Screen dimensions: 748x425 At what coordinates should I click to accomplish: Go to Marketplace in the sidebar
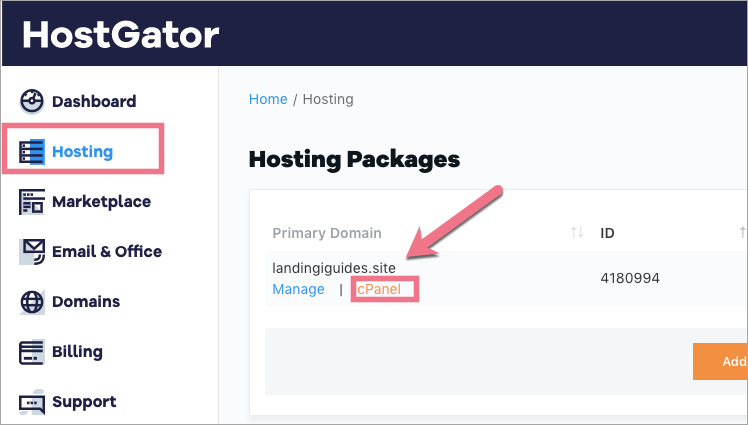[101, 202]
